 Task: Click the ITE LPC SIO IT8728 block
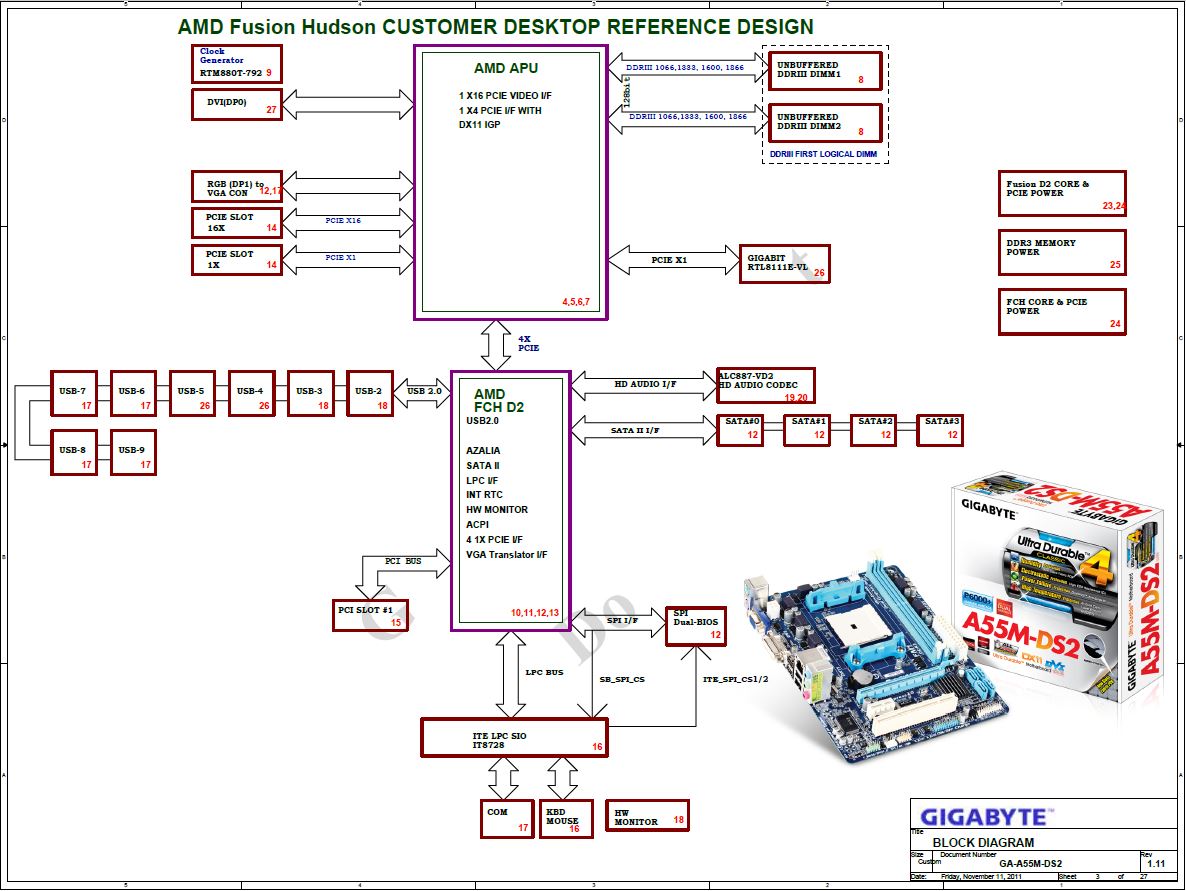click(514, 738)
